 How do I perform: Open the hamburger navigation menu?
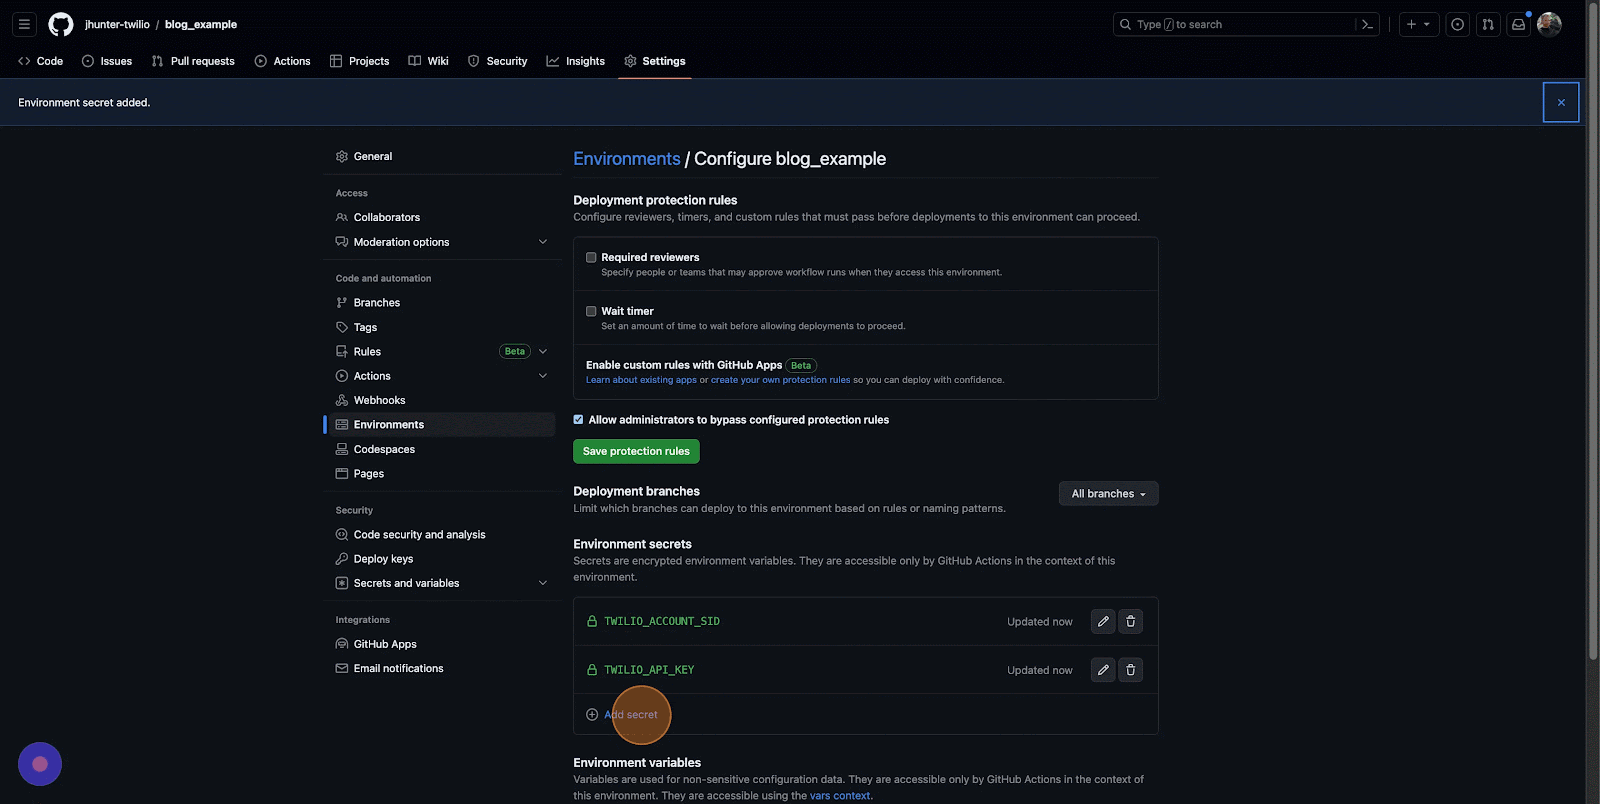[x=24, y=24]
